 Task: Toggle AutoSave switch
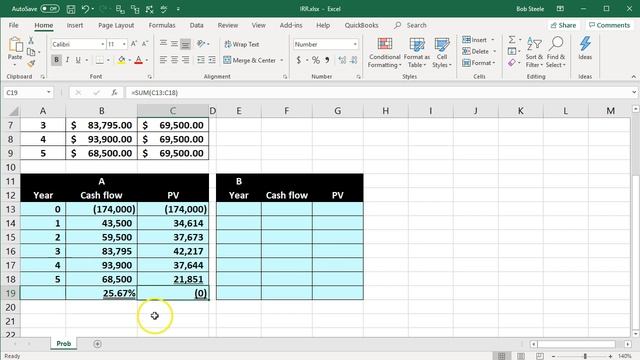pyautogui.click(x=49, y=9)
